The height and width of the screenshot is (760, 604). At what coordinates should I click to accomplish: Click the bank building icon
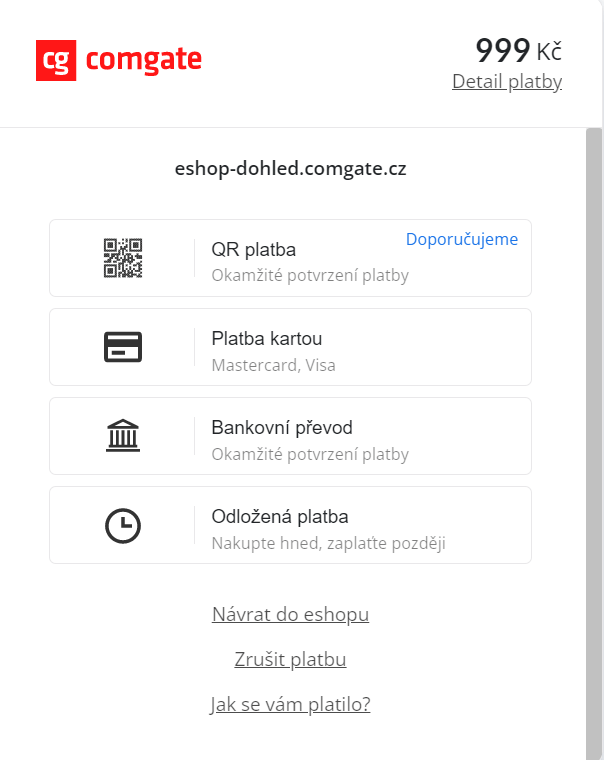click(123, 436)
